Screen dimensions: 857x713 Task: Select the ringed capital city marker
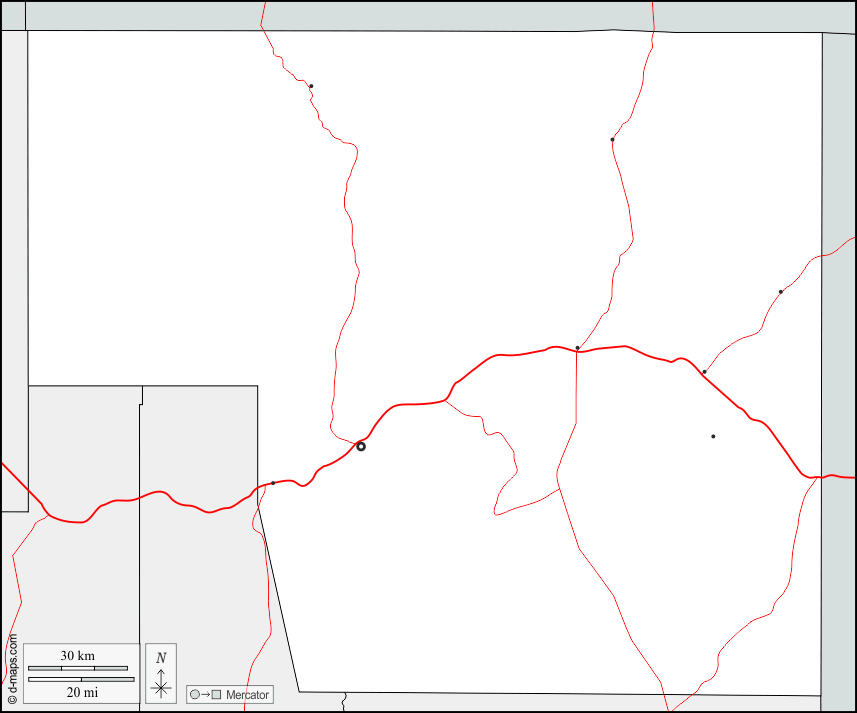click(361, 446)
